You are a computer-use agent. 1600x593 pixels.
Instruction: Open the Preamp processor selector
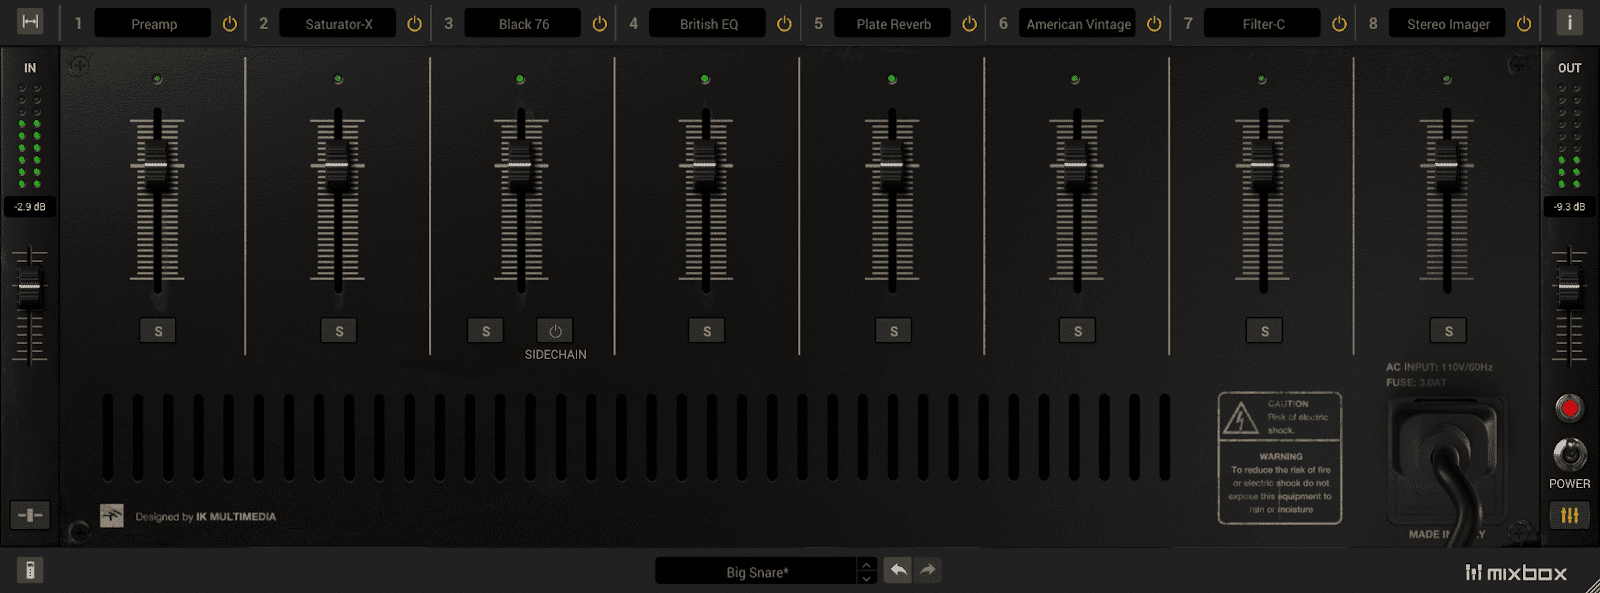[x=153, y=24]
